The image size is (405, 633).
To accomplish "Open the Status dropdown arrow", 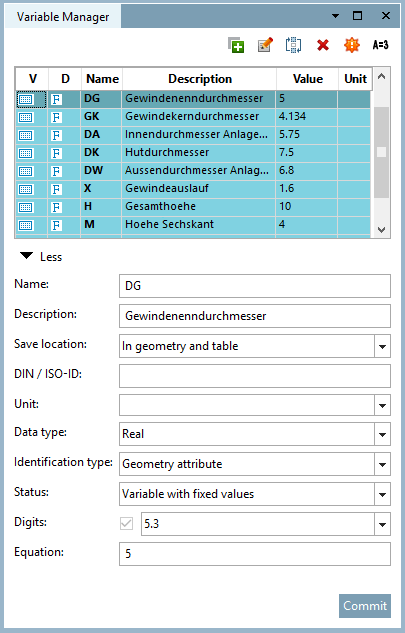I will (x=382, y=494).
